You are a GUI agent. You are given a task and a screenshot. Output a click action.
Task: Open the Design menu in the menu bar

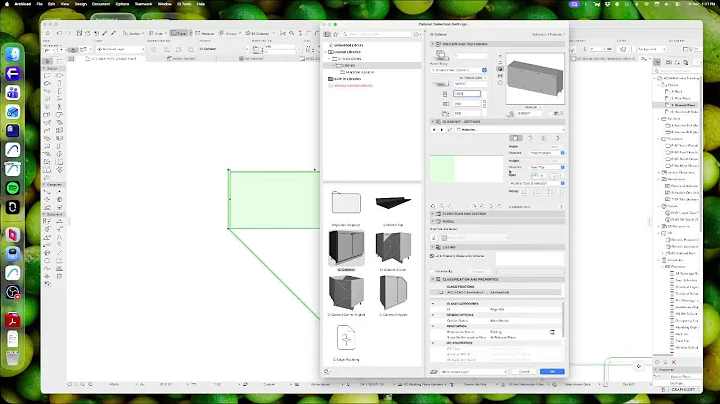point(80,4)
